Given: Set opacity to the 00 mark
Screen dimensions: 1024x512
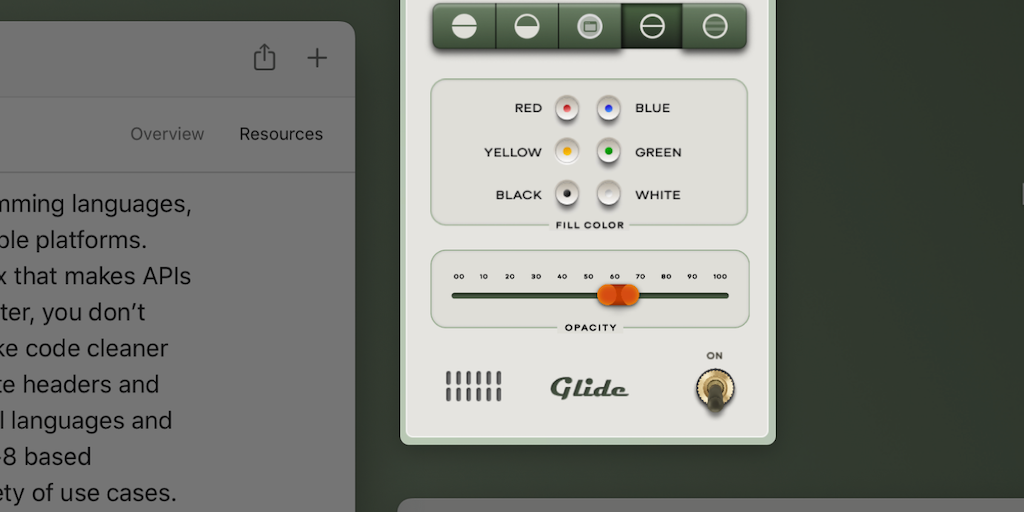Looking at the screenshot, I should [459, 277].
